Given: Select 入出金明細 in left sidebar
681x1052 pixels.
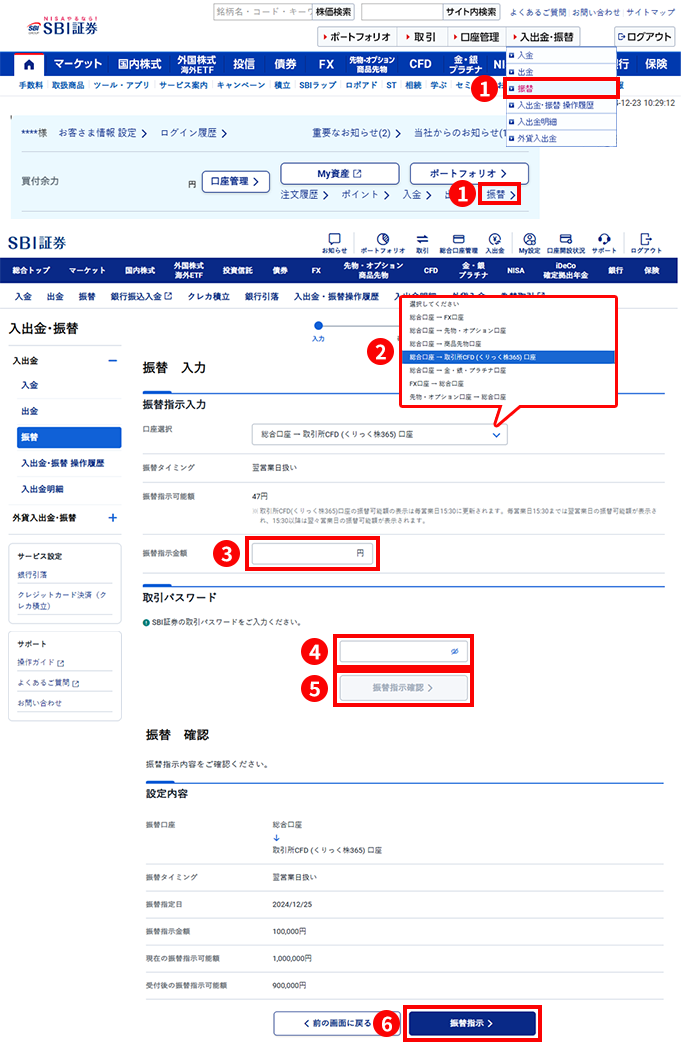Looking at the screenshot, I should pyautogui.click(x=42, y=489).
